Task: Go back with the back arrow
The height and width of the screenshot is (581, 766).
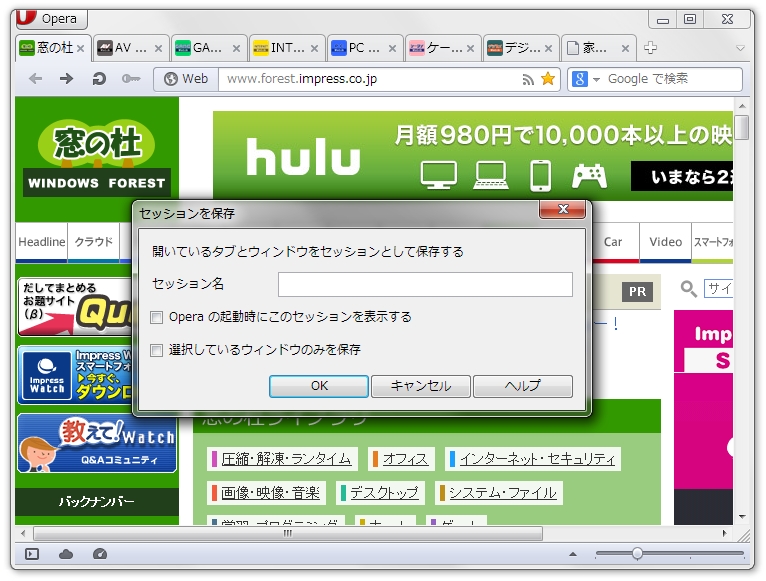Action: pos(35,79)
